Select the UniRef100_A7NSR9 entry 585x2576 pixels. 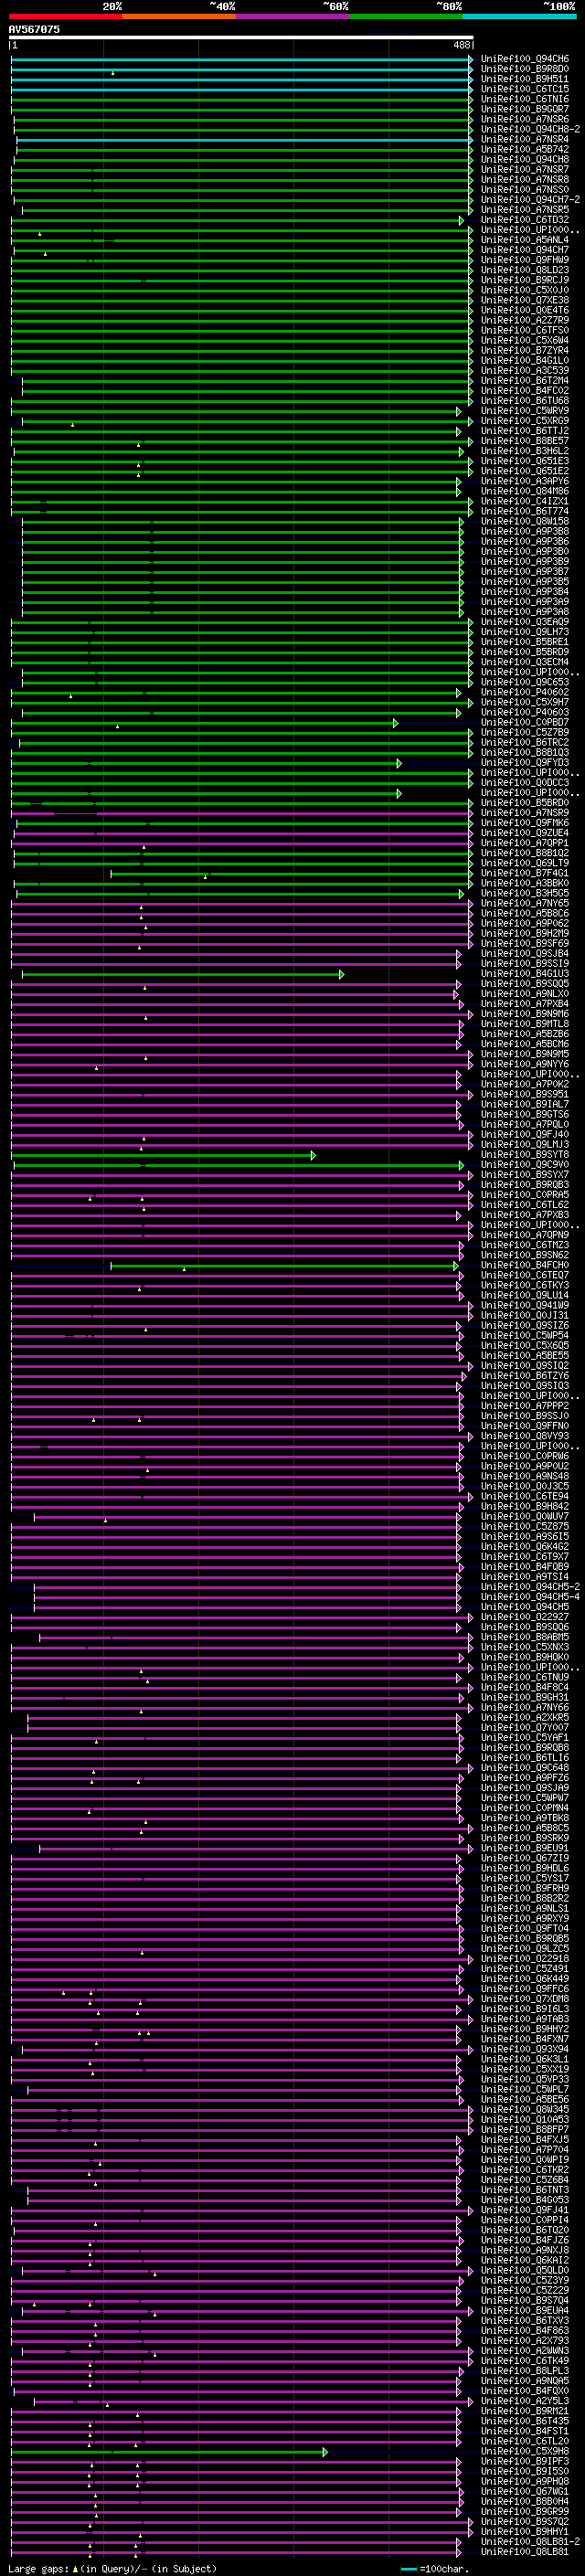525,813
